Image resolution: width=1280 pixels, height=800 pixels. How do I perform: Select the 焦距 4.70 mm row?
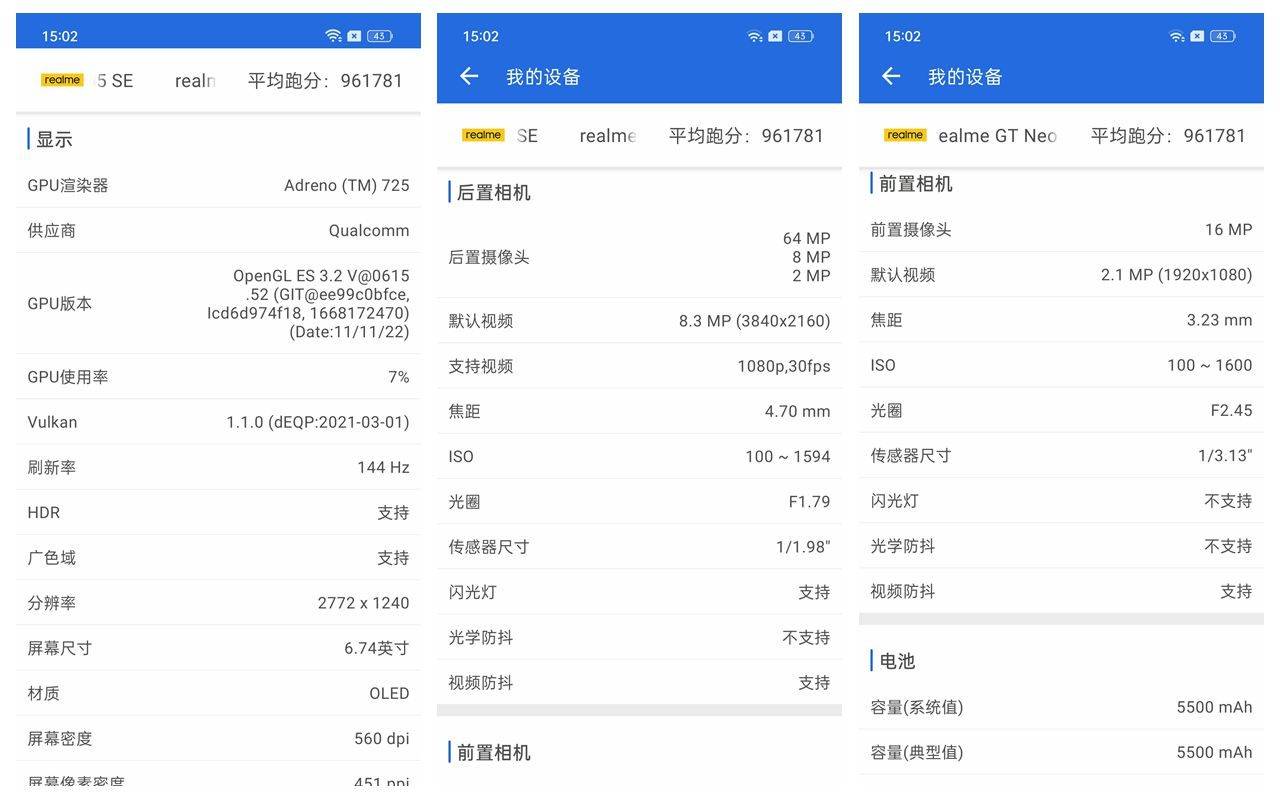point(639,411)
